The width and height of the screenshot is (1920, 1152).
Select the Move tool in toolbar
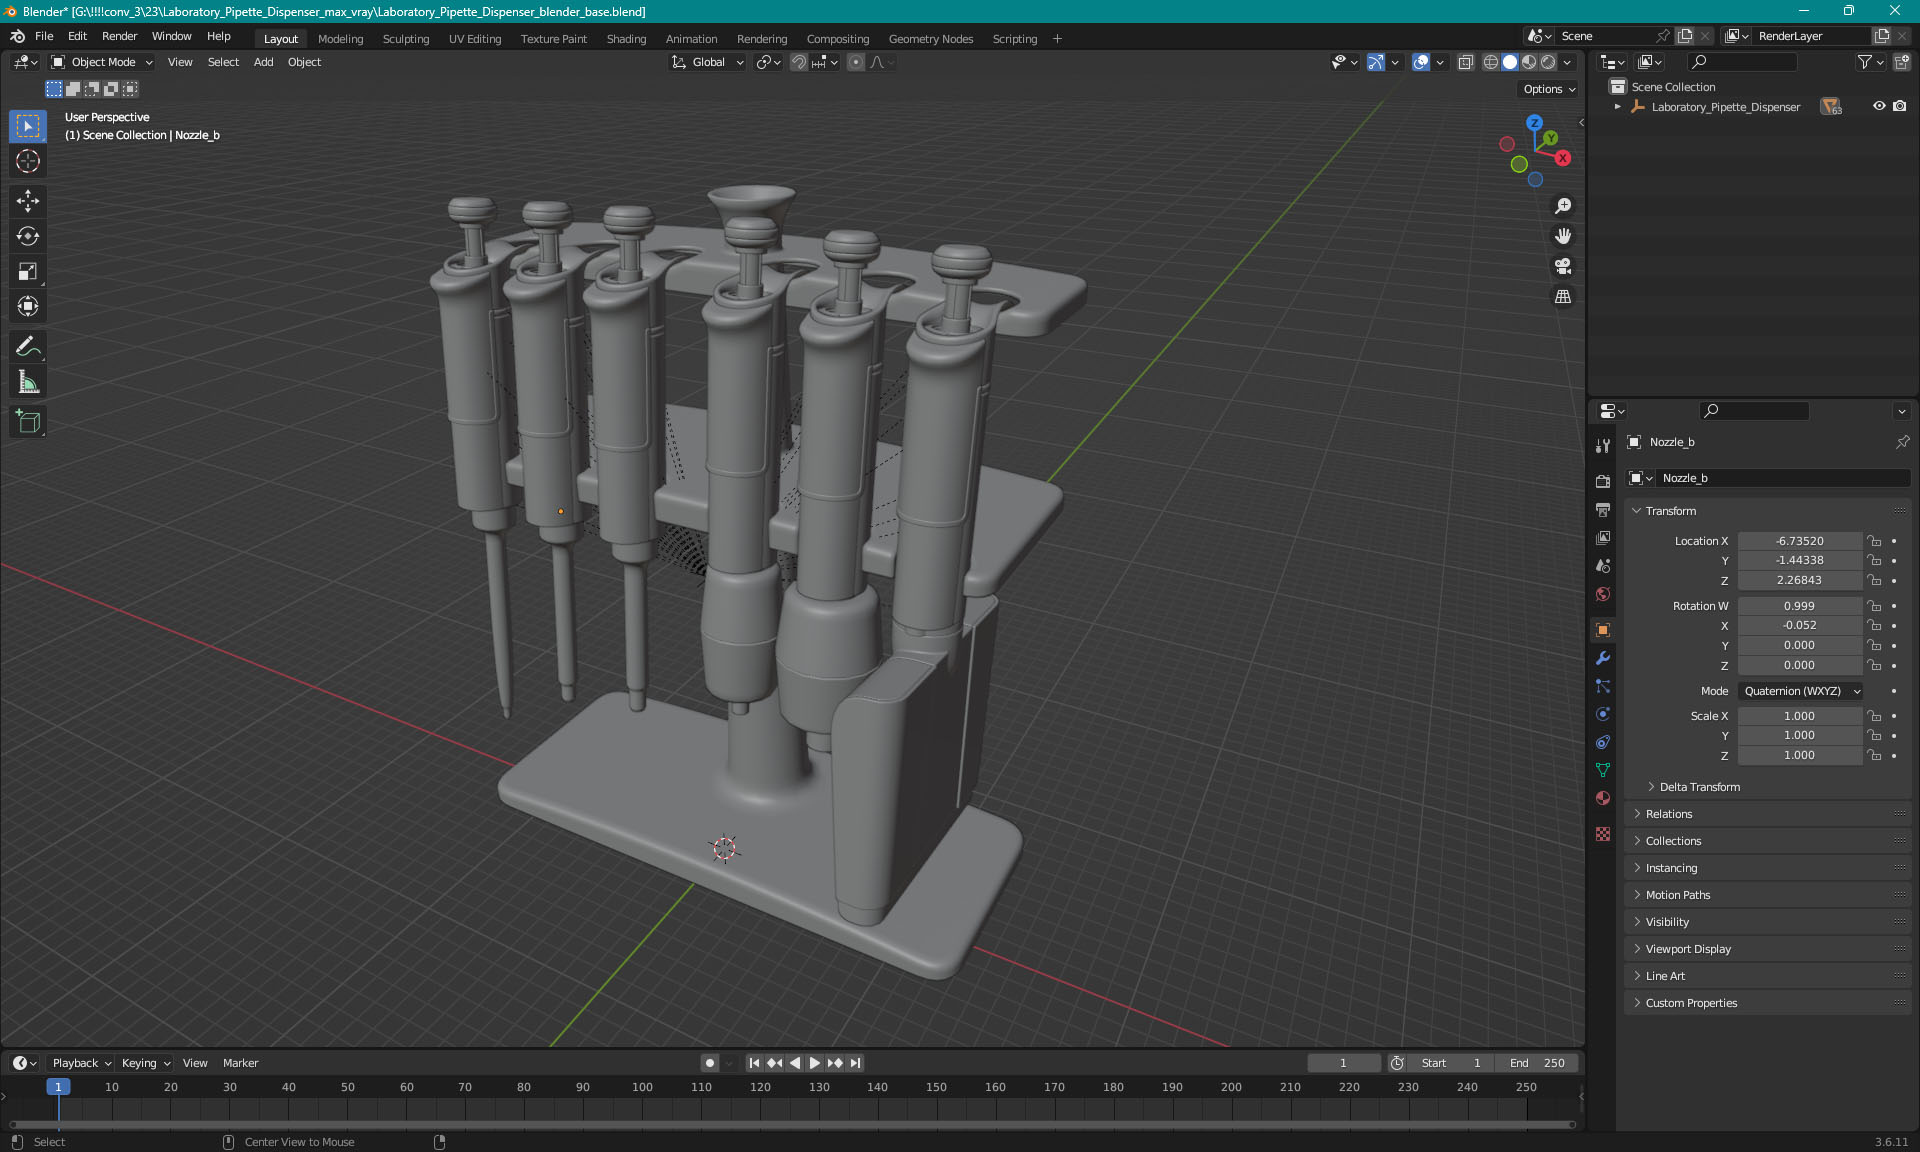pos(29,200)
